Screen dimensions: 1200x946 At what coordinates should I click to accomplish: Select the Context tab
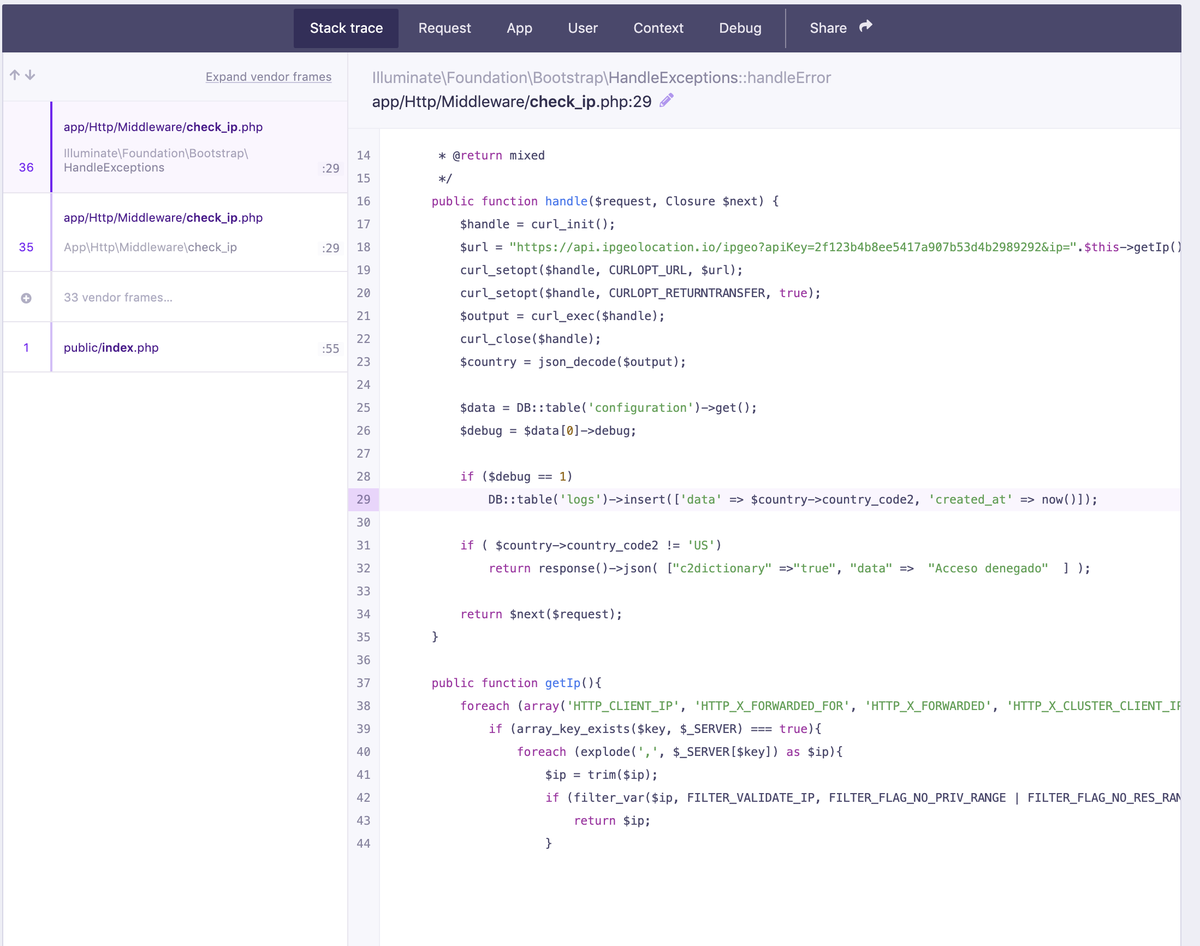[x=658, y=28]
